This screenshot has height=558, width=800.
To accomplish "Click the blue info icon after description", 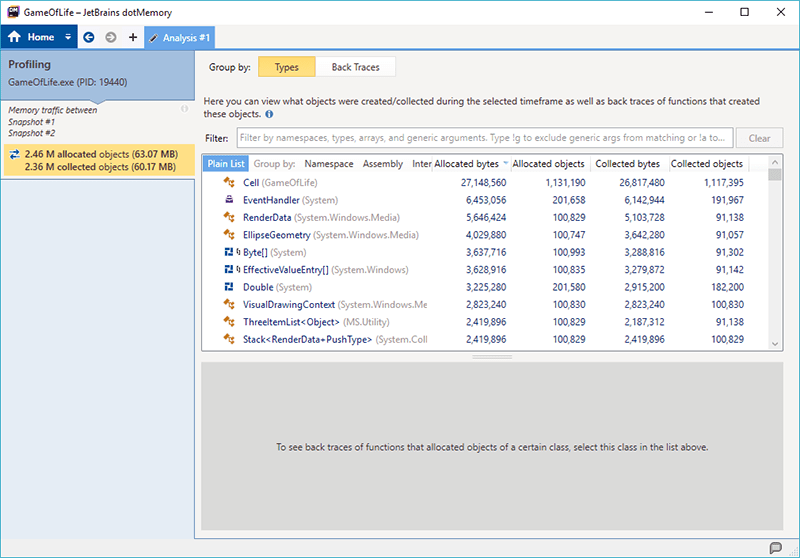I will pos(269,114).
